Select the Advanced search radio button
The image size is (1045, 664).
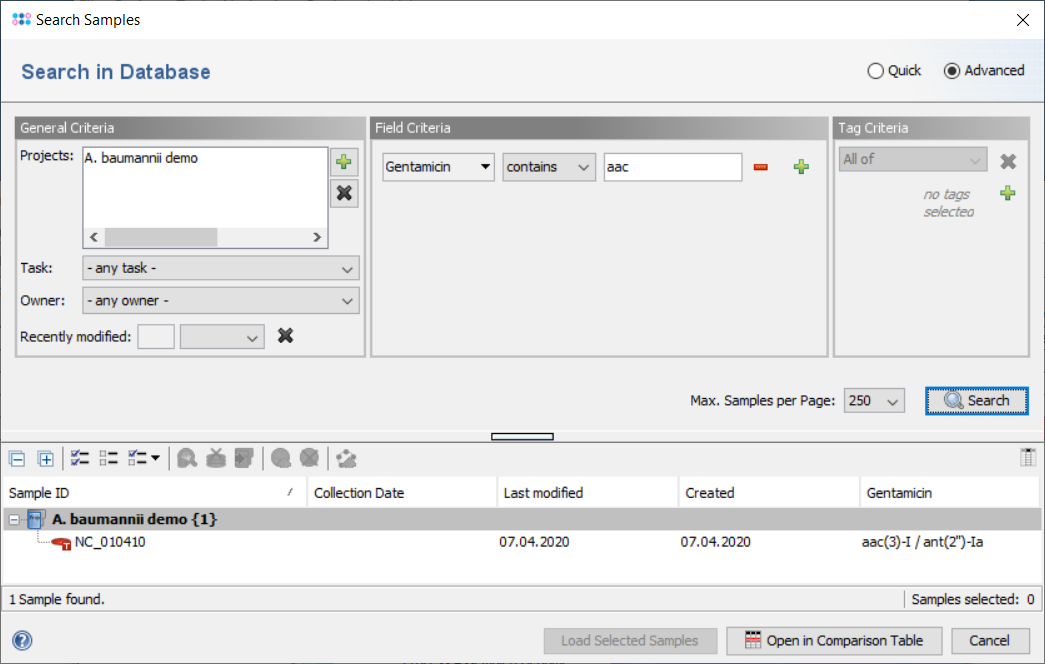pos(952,71)
